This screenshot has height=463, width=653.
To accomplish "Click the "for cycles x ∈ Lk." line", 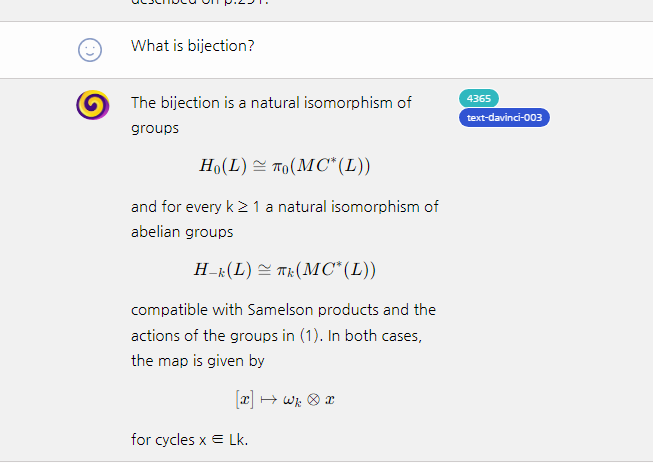I will coord(189,439).
